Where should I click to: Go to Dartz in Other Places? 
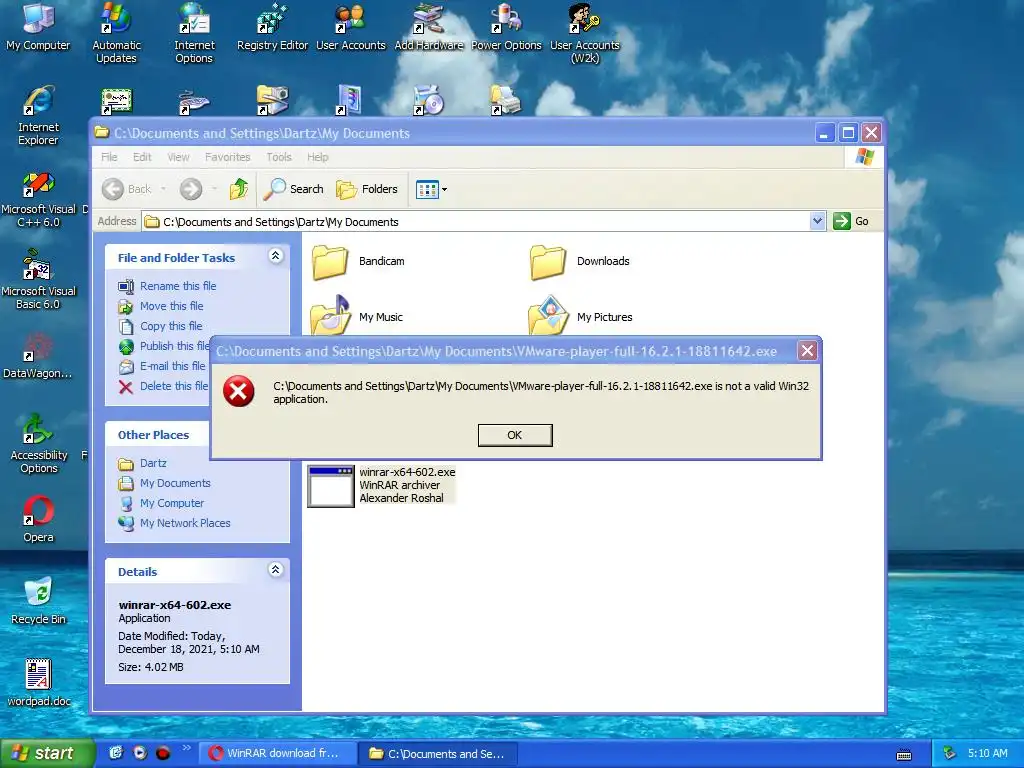(153, 463)
